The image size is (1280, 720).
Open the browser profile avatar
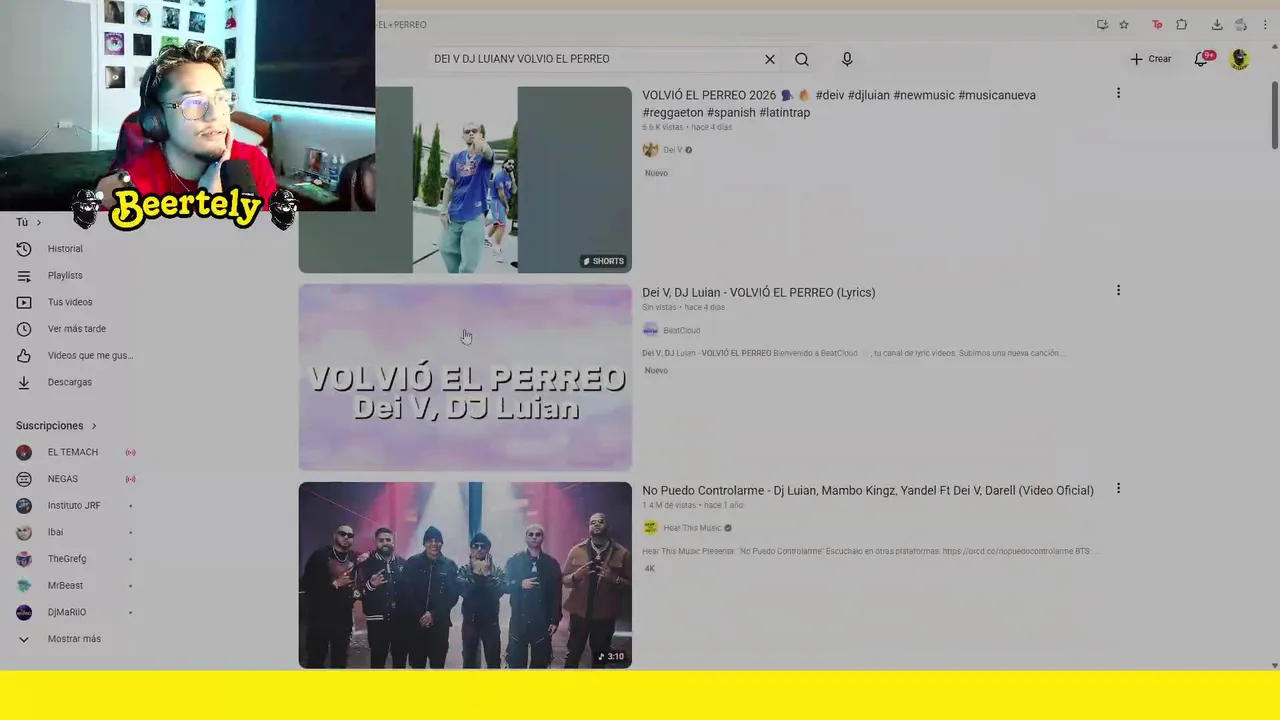(x=1241, y=25)
